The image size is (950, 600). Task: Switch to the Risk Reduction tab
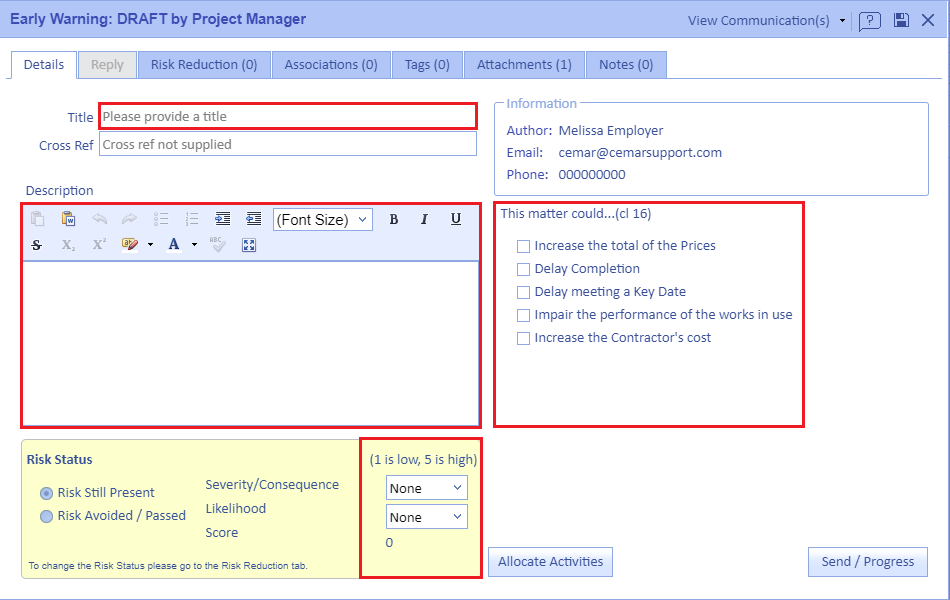pyautogui.click(x=204, y=65)
